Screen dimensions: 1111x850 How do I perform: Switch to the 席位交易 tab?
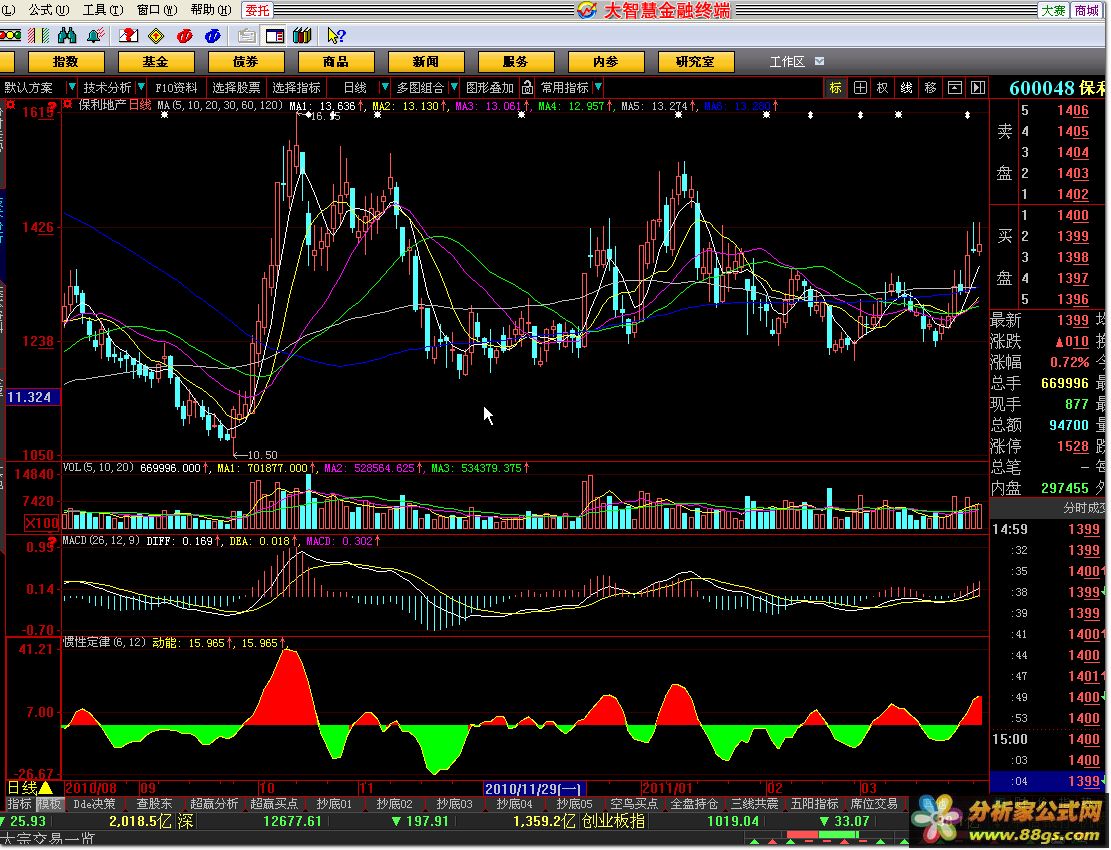[874, 804]
